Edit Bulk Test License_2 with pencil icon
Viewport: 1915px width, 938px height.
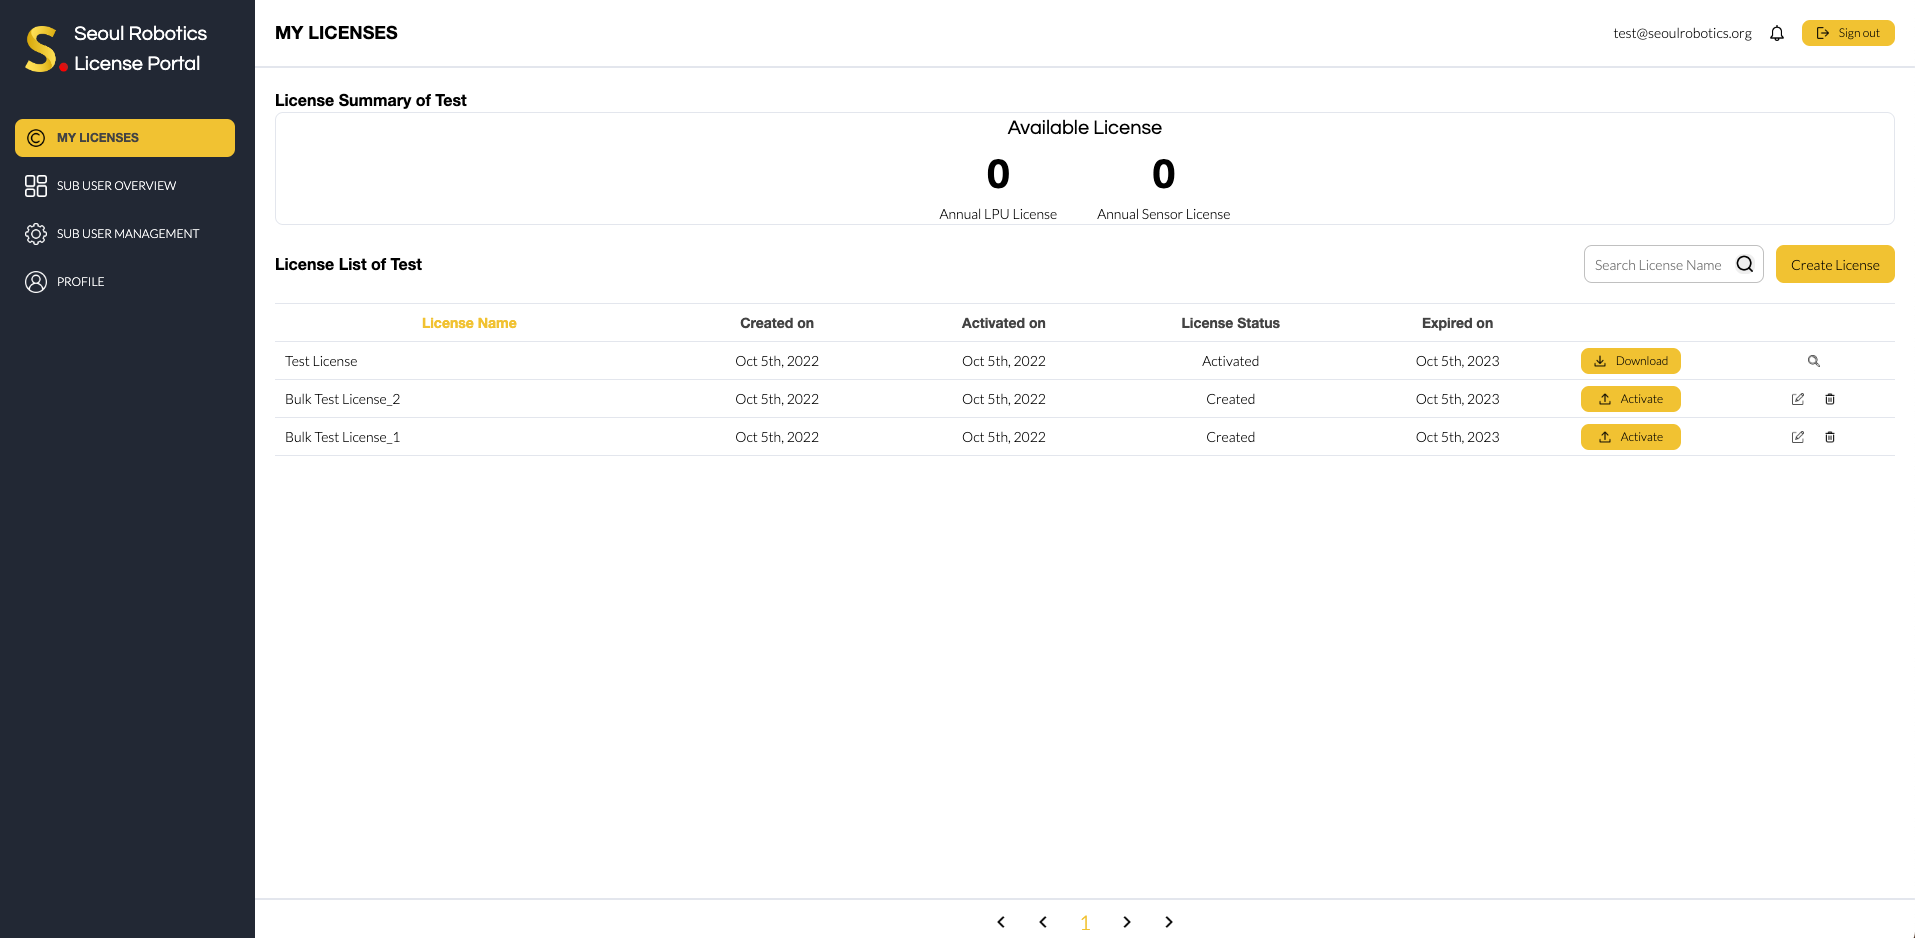pos(1797,399)
